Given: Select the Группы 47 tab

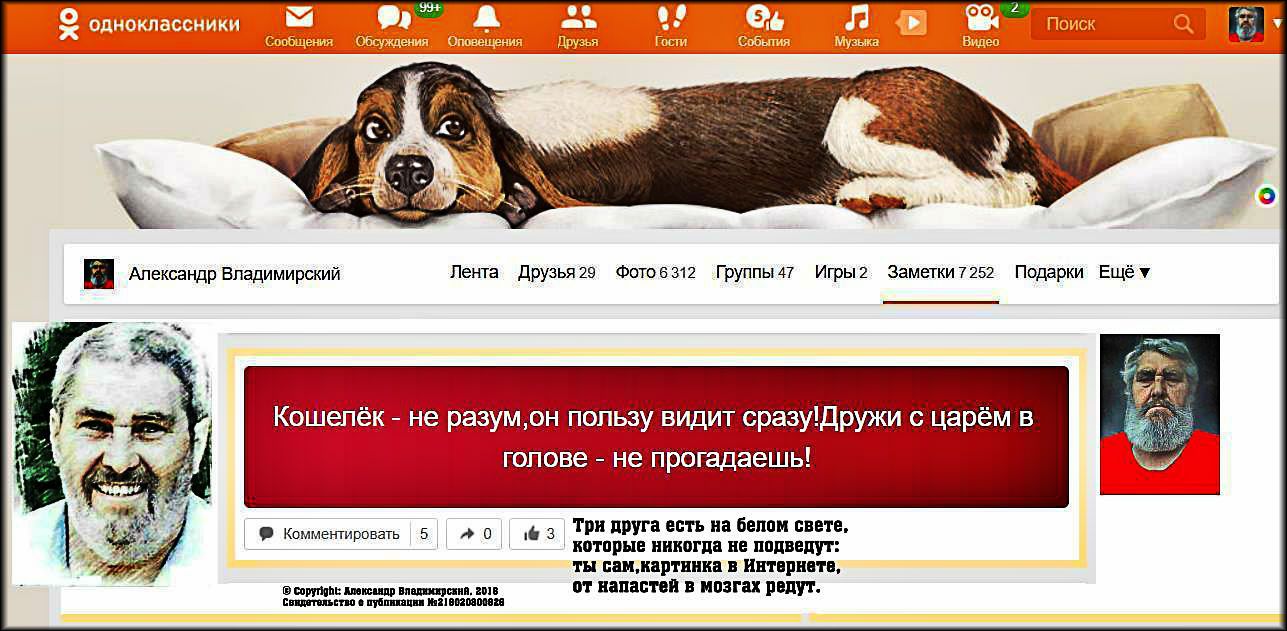Looking at the screenshot, I should 755,272.
